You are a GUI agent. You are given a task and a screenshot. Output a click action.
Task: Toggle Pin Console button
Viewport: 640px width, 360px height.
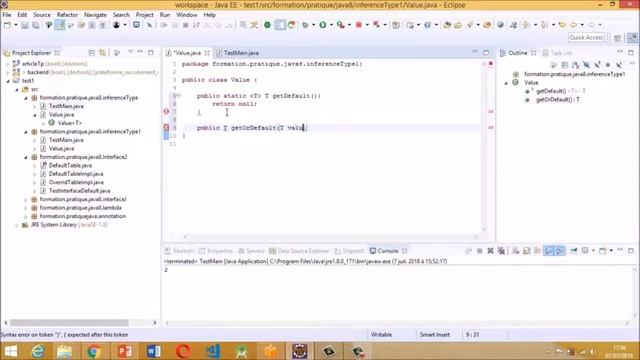[x=574, y=251]
